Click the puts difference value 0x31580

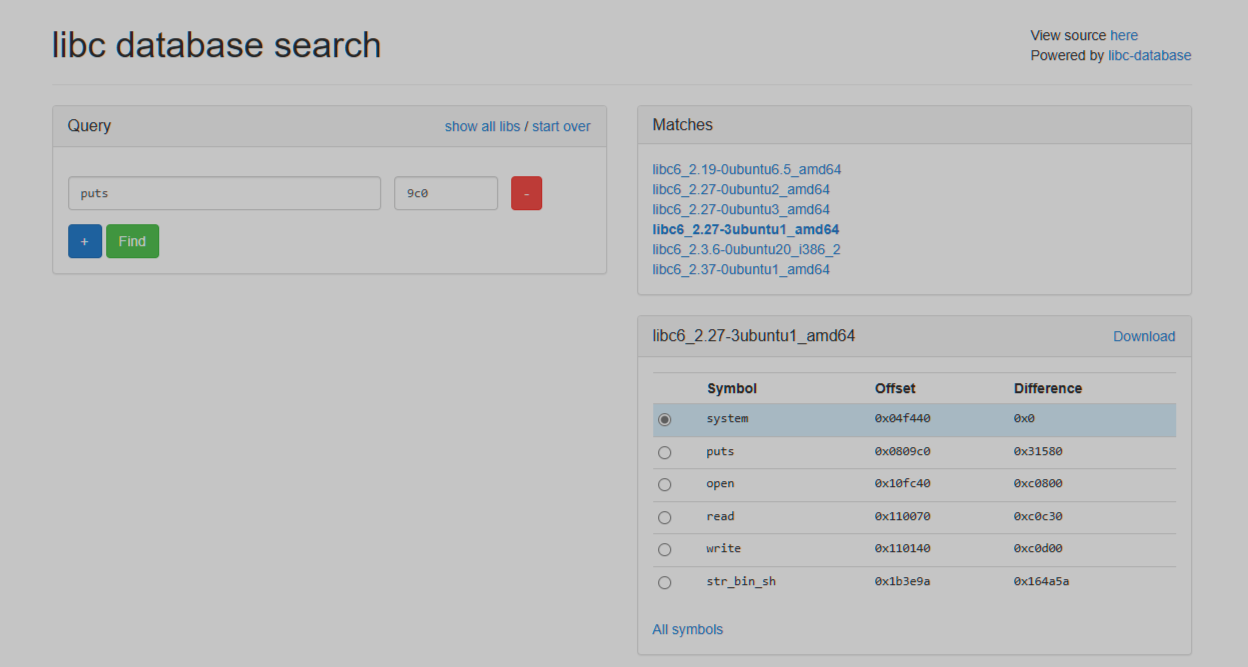coord(1038,452)
